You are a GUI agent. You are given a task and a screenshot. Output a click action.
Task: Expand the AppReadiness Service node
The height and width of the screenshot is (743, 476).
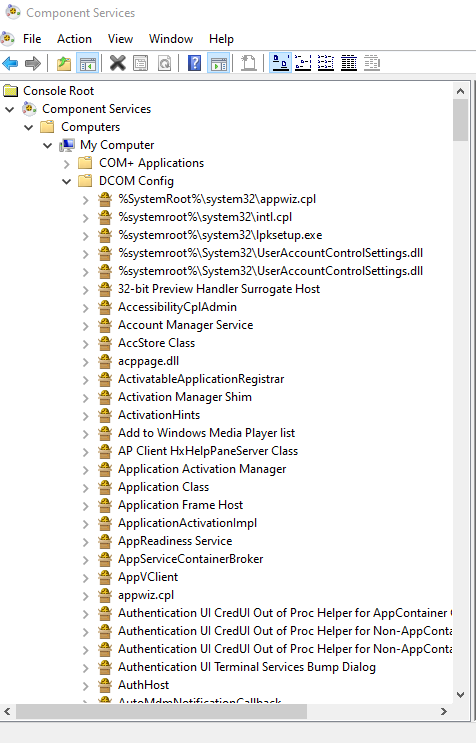[x=85, y=542]
